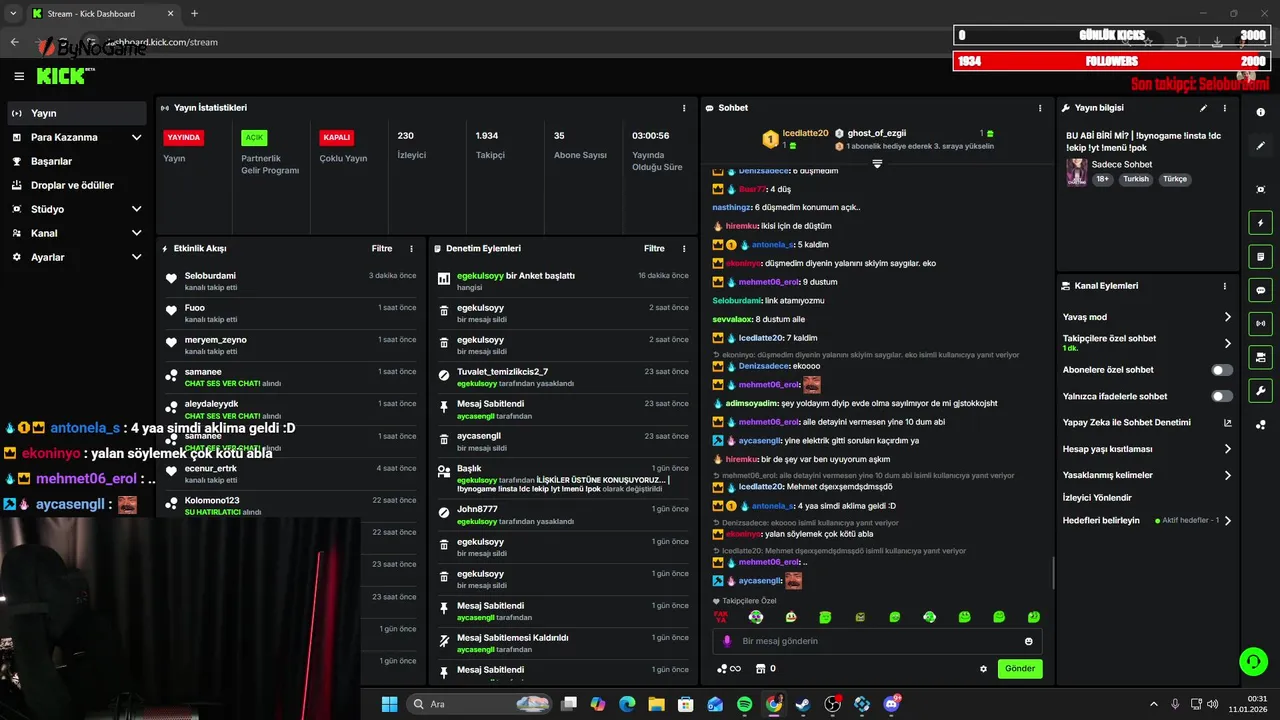Click the Türkçe tag in stream info
Screen dimensions: 1280x720
(1175, 179)
